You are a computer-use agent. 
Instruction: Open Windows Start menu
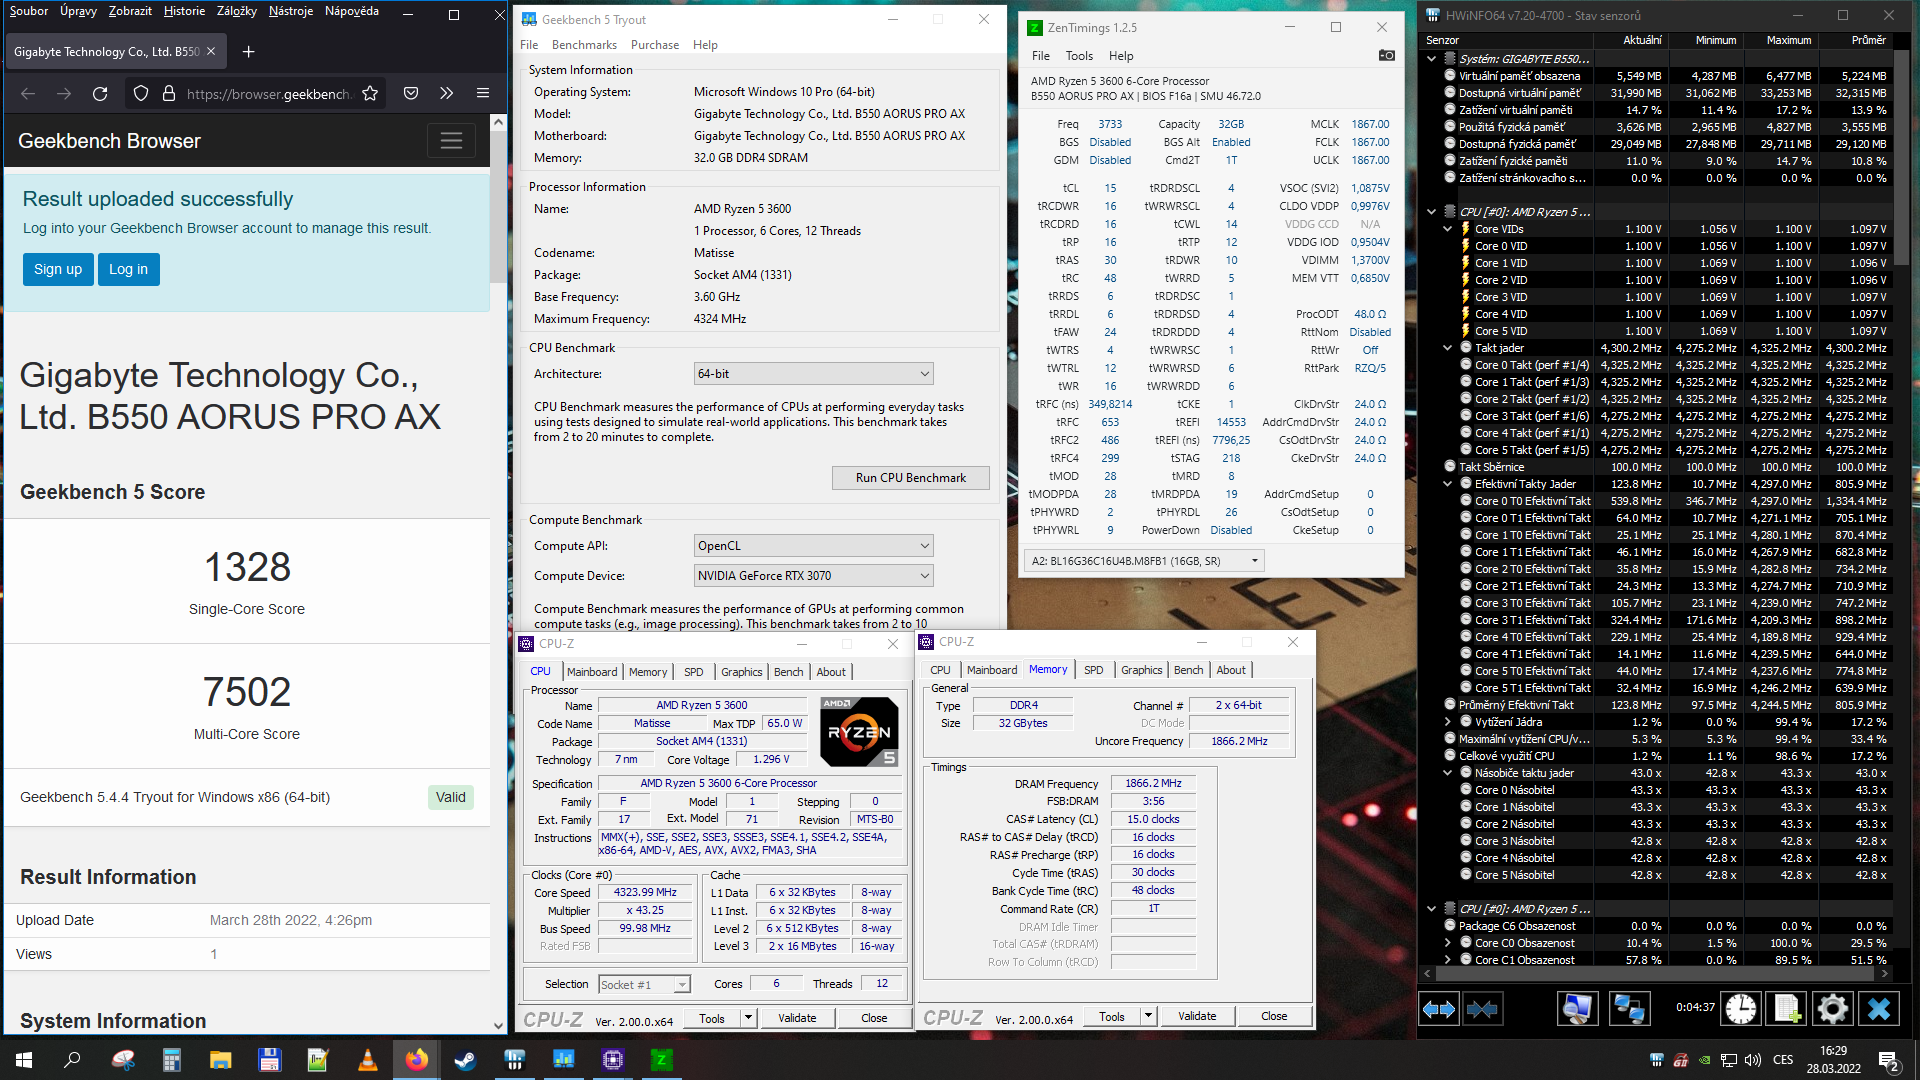tap(24, 1060)
